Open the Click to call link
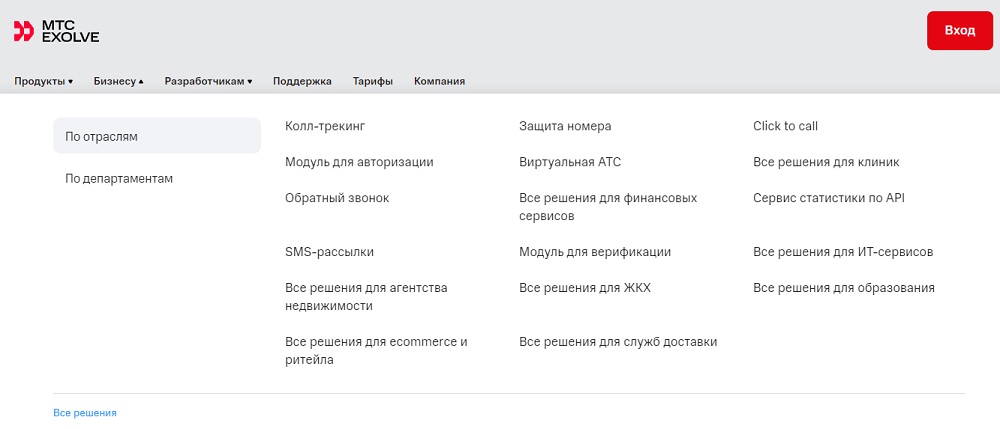 click(x=785, y=126)
